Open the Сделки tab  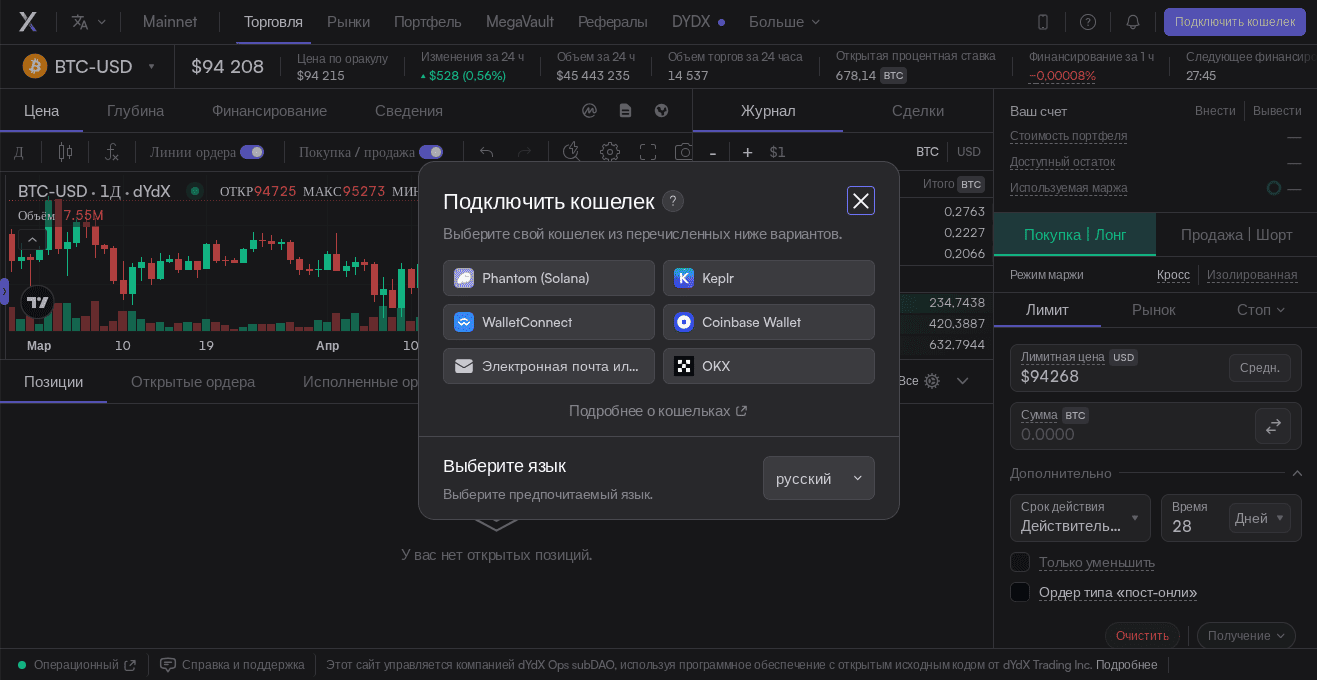click(x=918, y=110)
